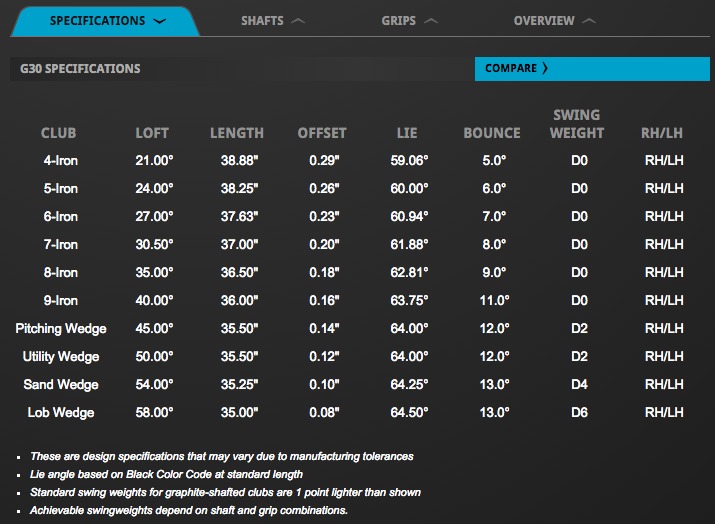Select the Pitching Wedge row label
Image resolution: width=715 pixels, height=524 pixels.
(x=61, y=329)
